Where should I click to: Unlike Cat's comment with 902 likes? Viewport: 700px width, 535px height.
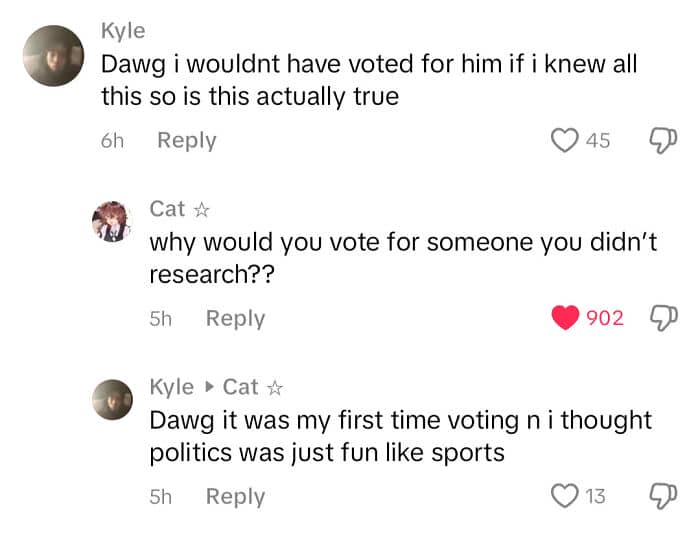566,319
